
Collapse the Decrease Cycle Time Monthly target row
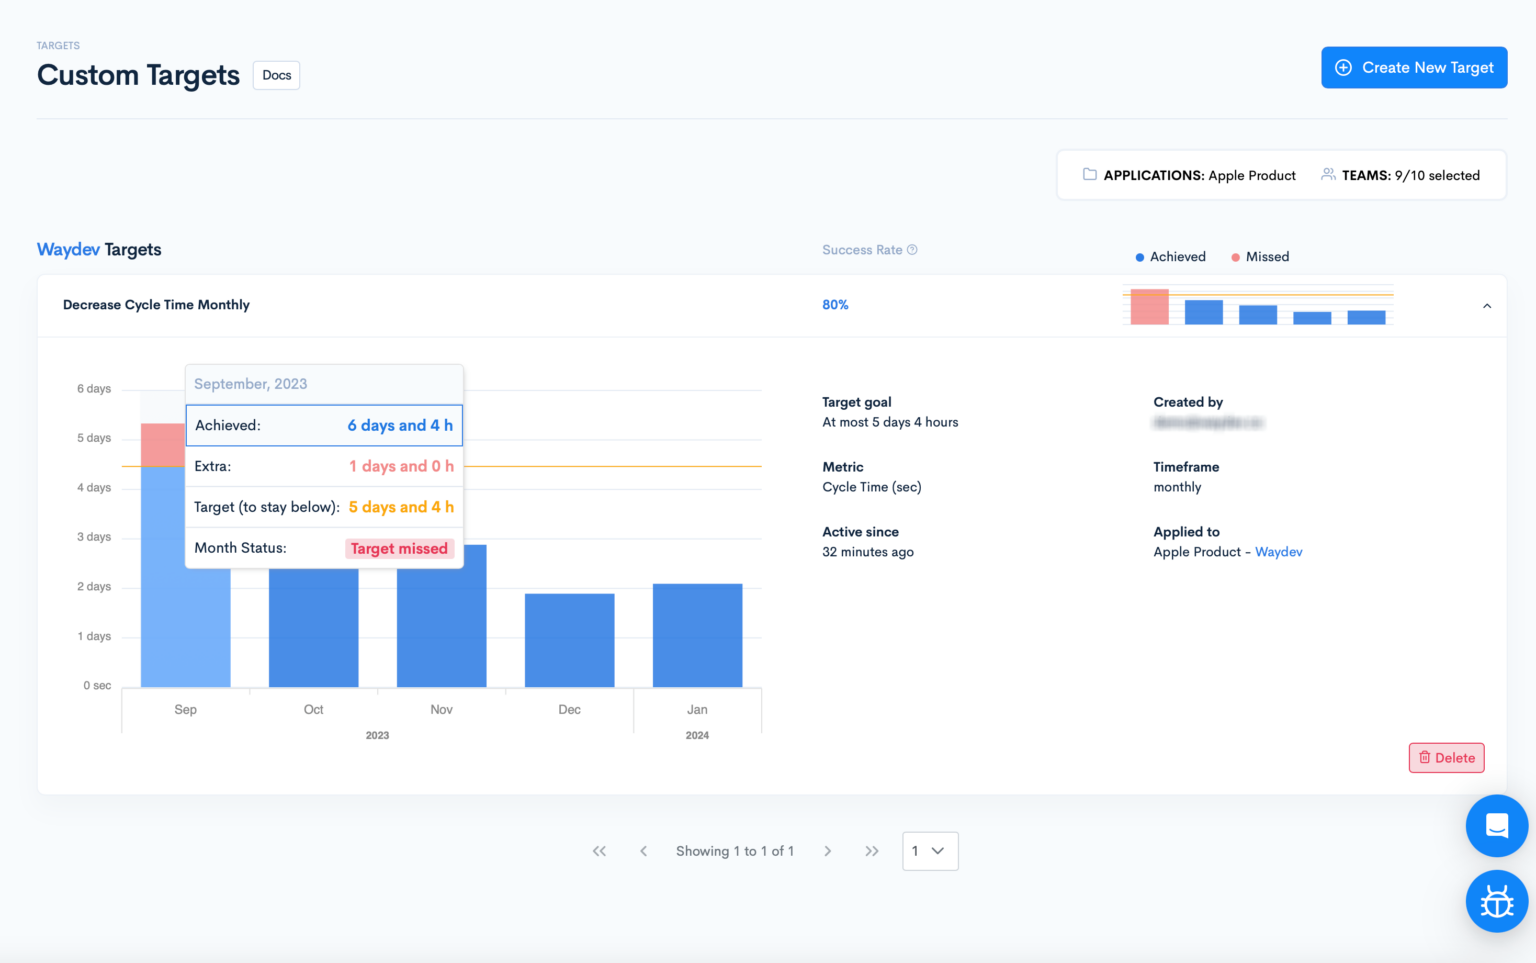coord(1487,306)
